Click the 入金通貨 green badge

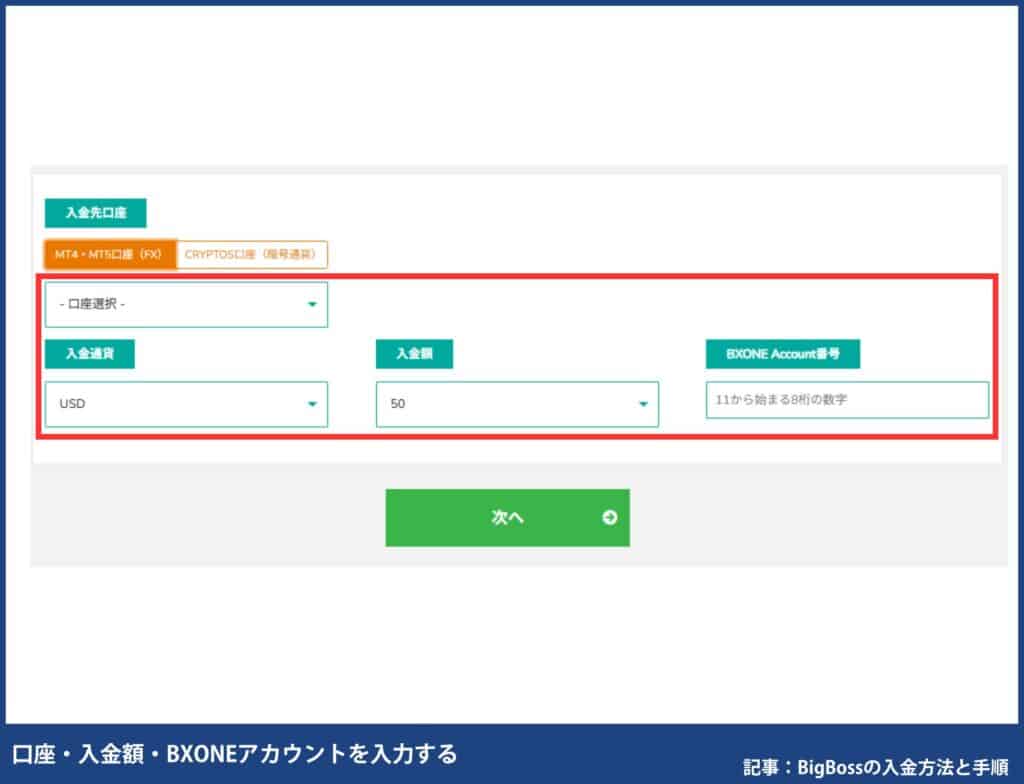click(x=89, y=354)
